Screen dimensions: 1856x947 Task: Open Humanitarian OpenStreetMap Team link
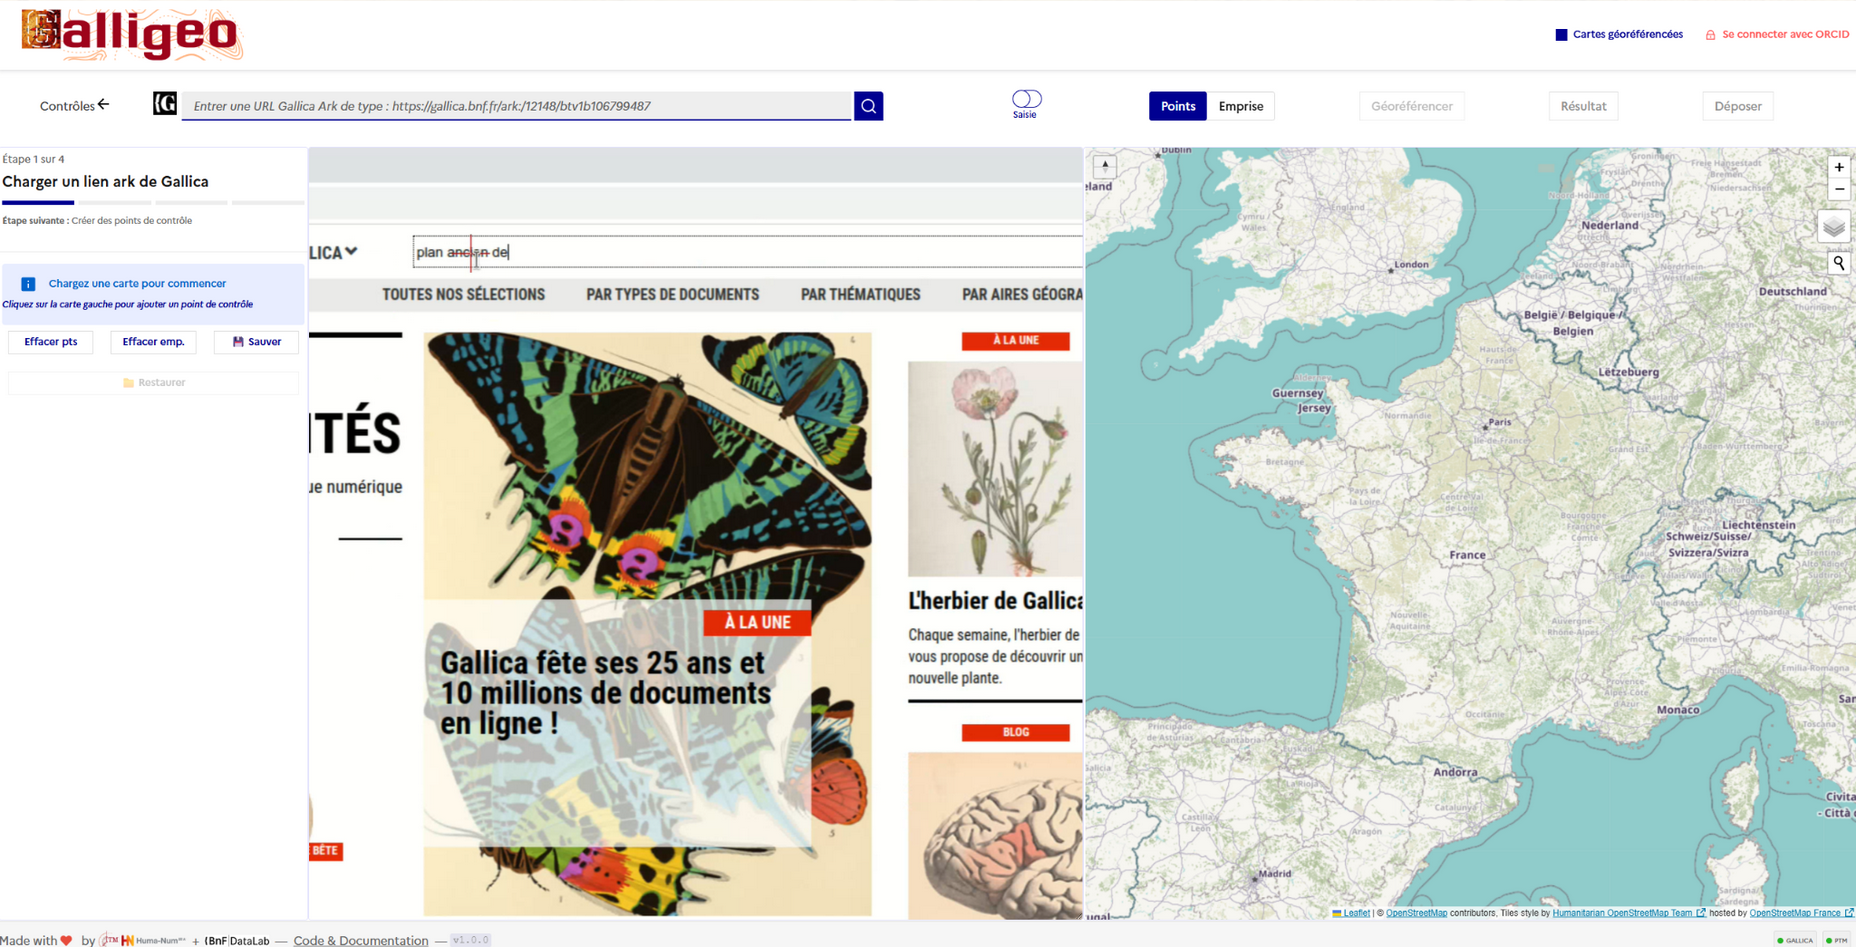(x=1628, y=913)
